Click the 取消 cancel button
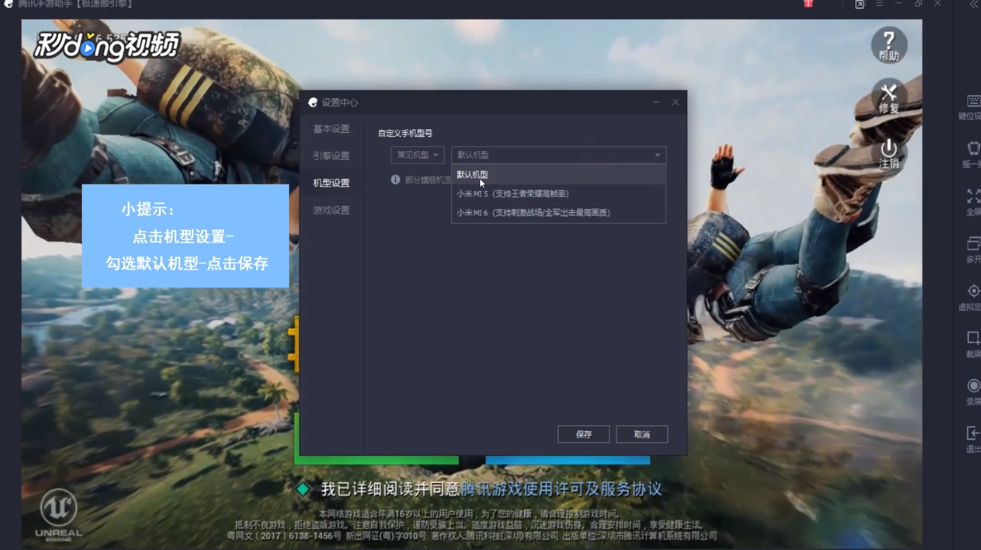Screen dimensions: 981x550 (642, 434)
